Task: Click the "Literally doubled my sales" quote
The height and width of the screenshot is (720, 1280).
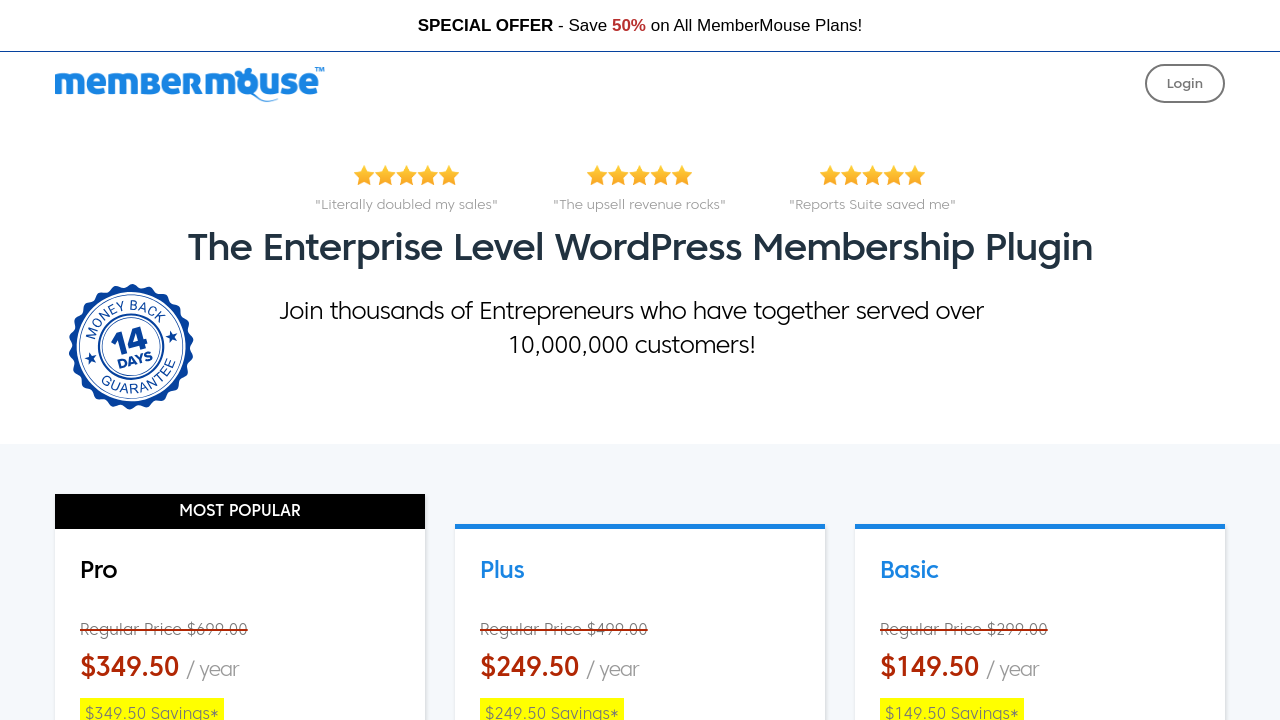Action: 406,205
